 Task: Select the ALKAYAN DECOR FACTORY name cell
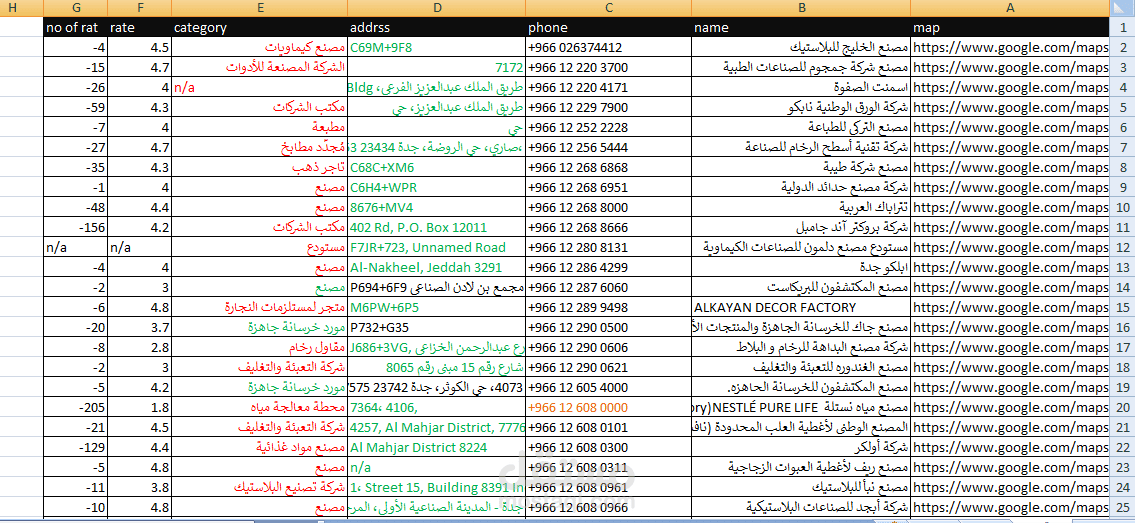click(x=801, y=307)
